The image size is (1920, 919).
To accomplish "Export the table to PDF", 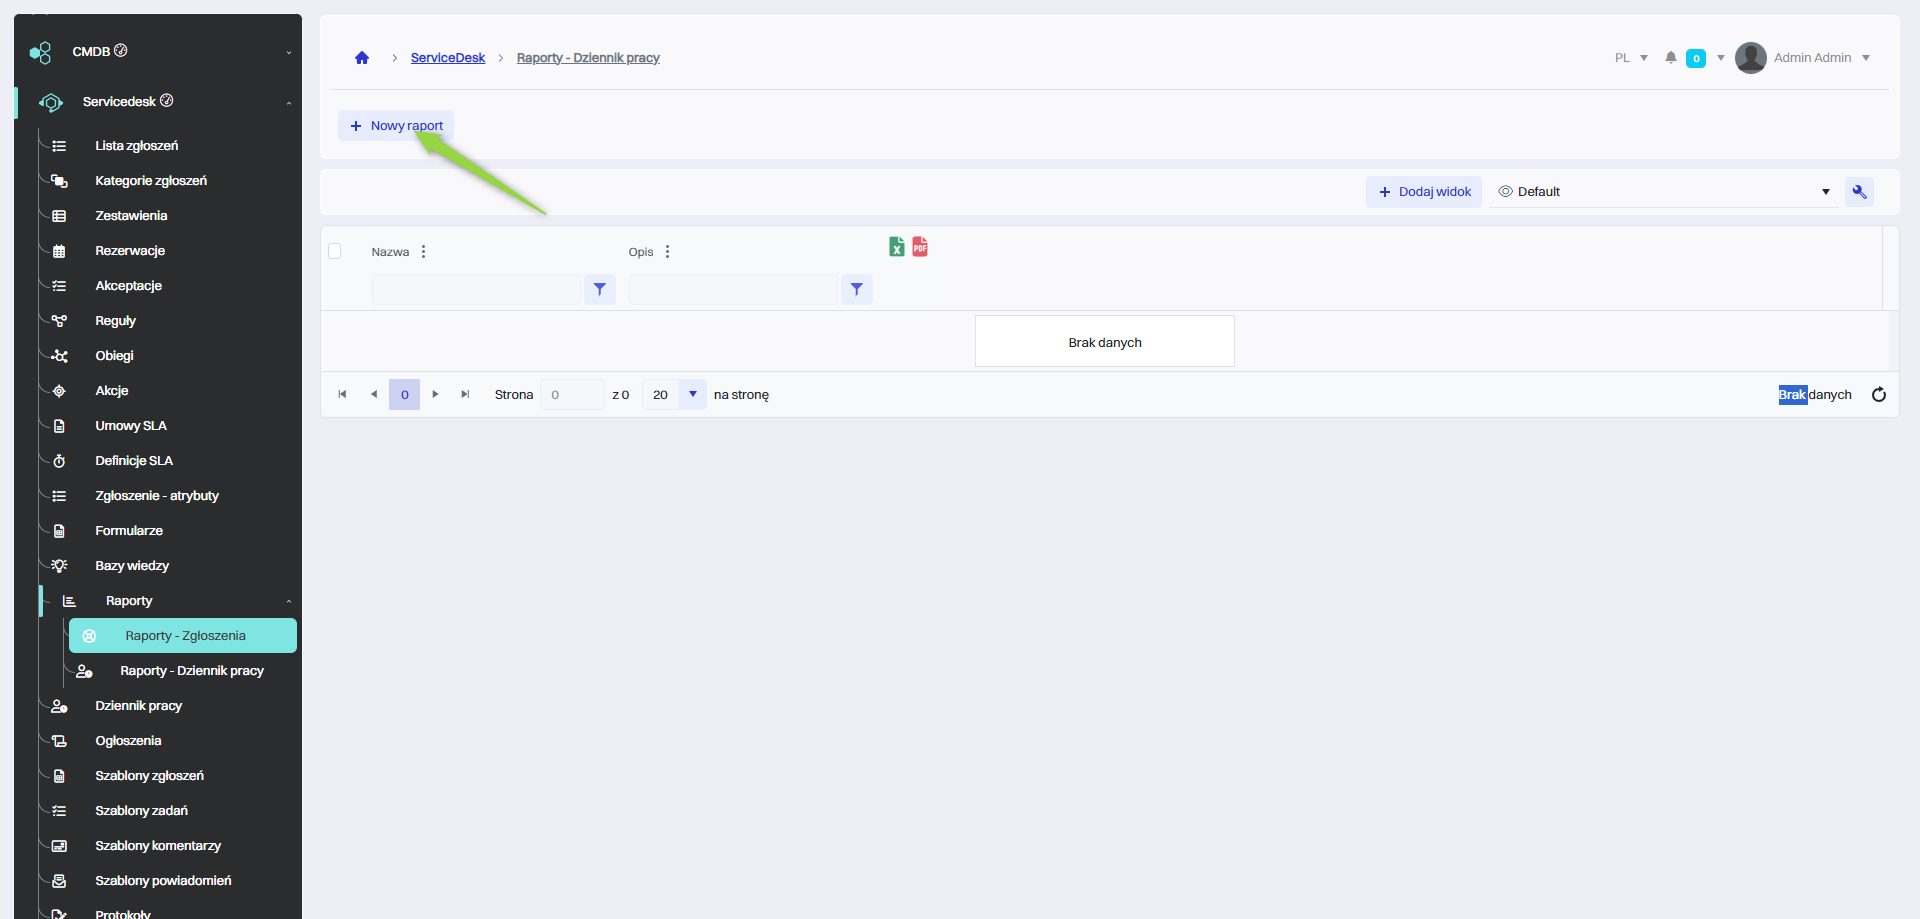I will pyautogui.click(x=920, y=247).
